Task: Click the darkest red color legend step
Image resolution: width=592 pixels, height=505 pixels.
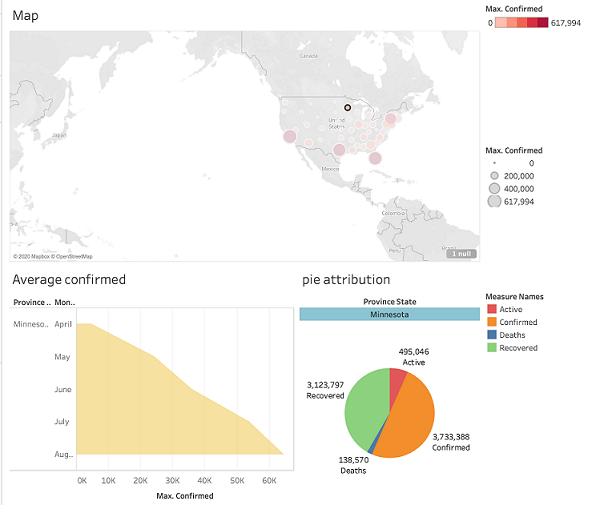Action: [543, 23]
